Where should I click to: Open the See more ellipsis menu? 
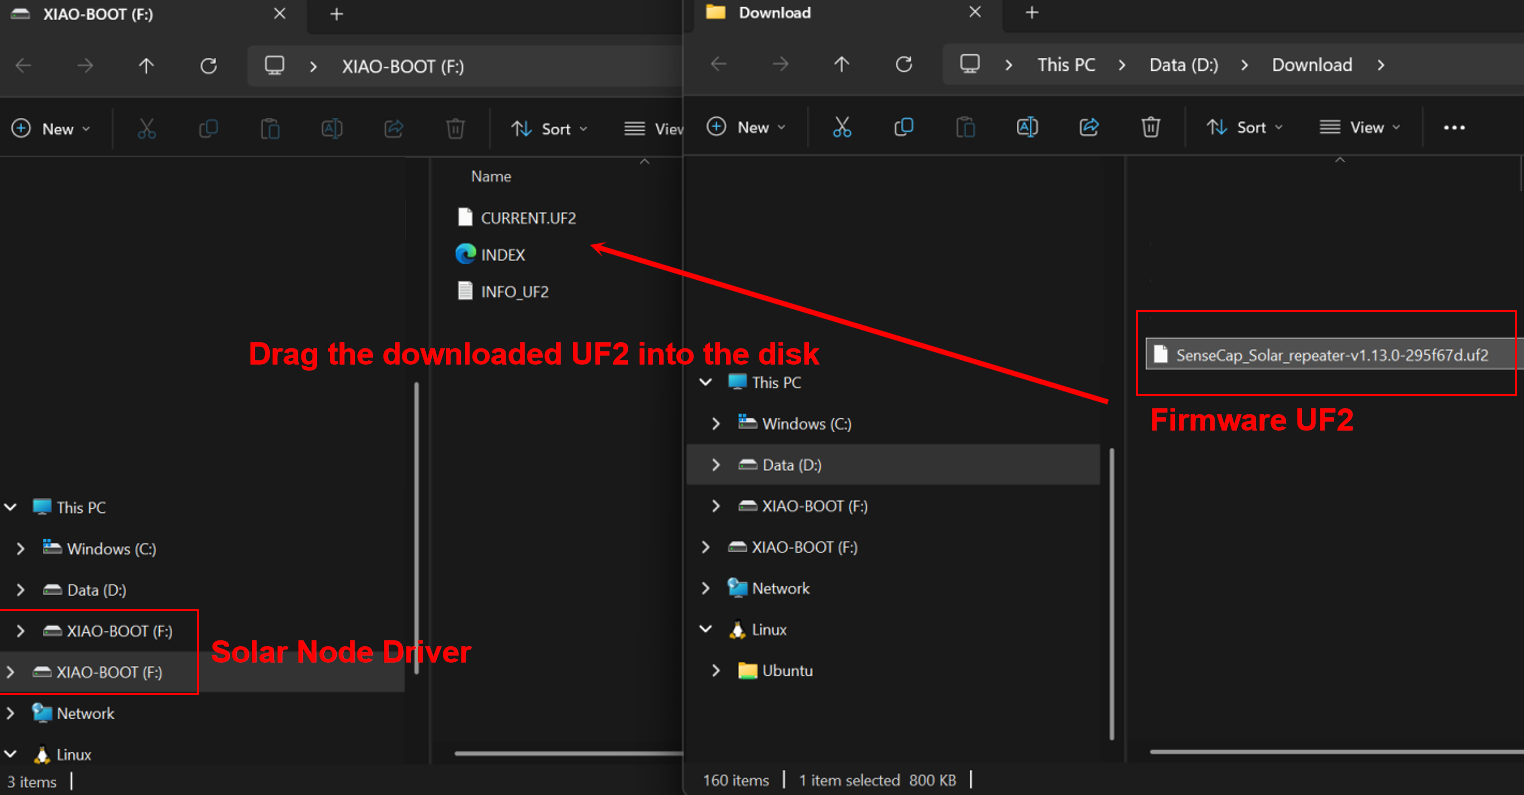coord(1454,127)
